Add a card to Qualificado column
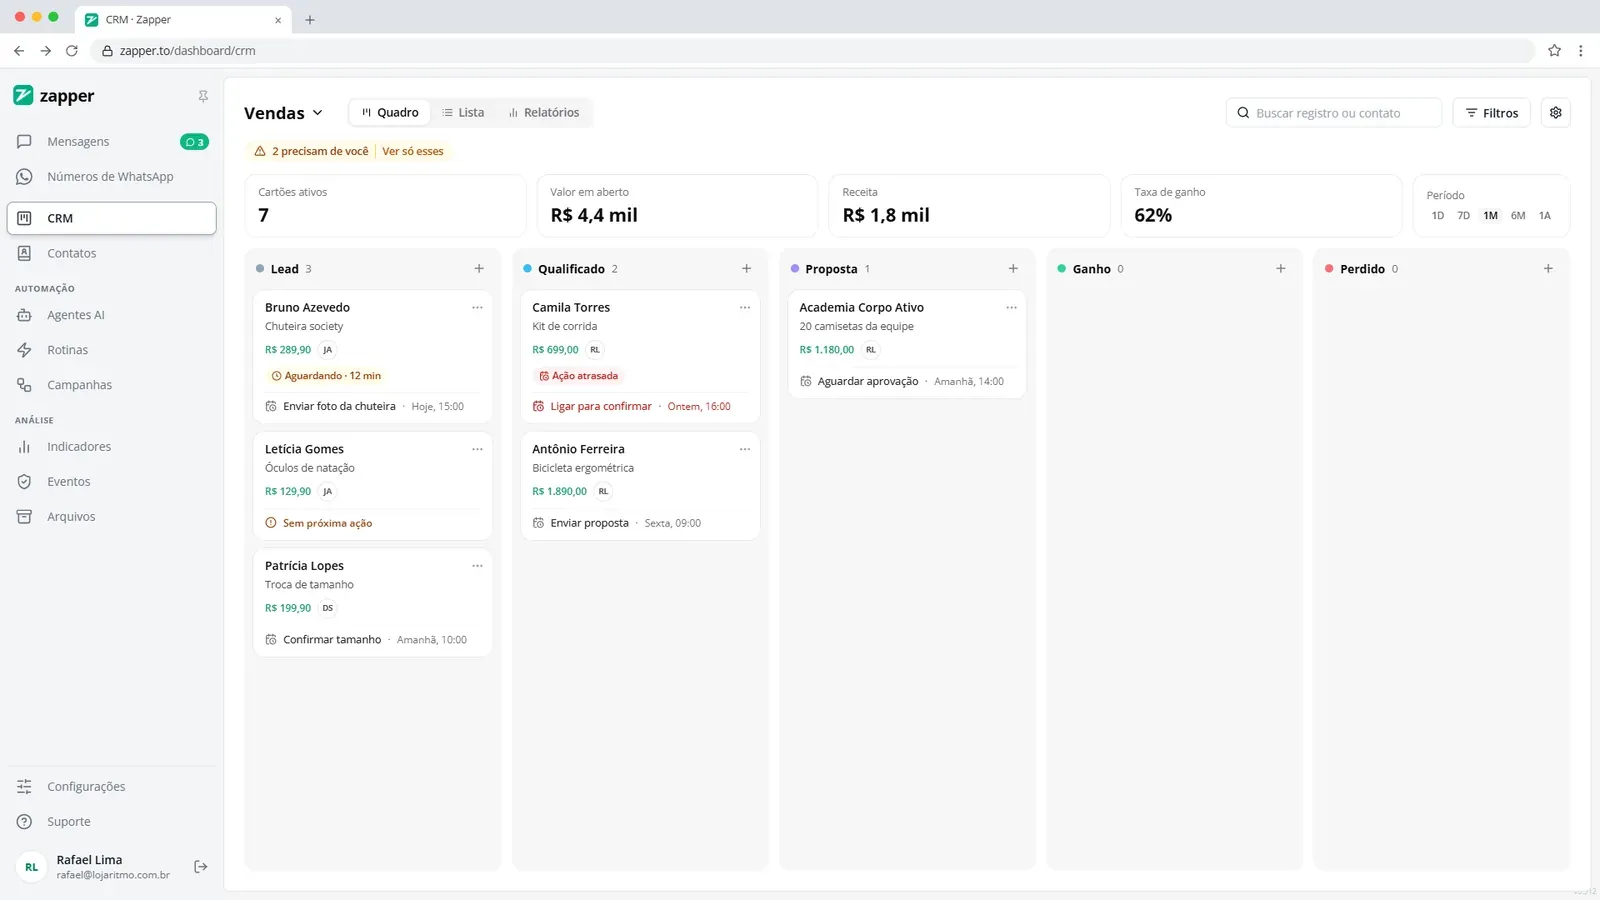The image size is (1600, 900). (x=746, y=269)
